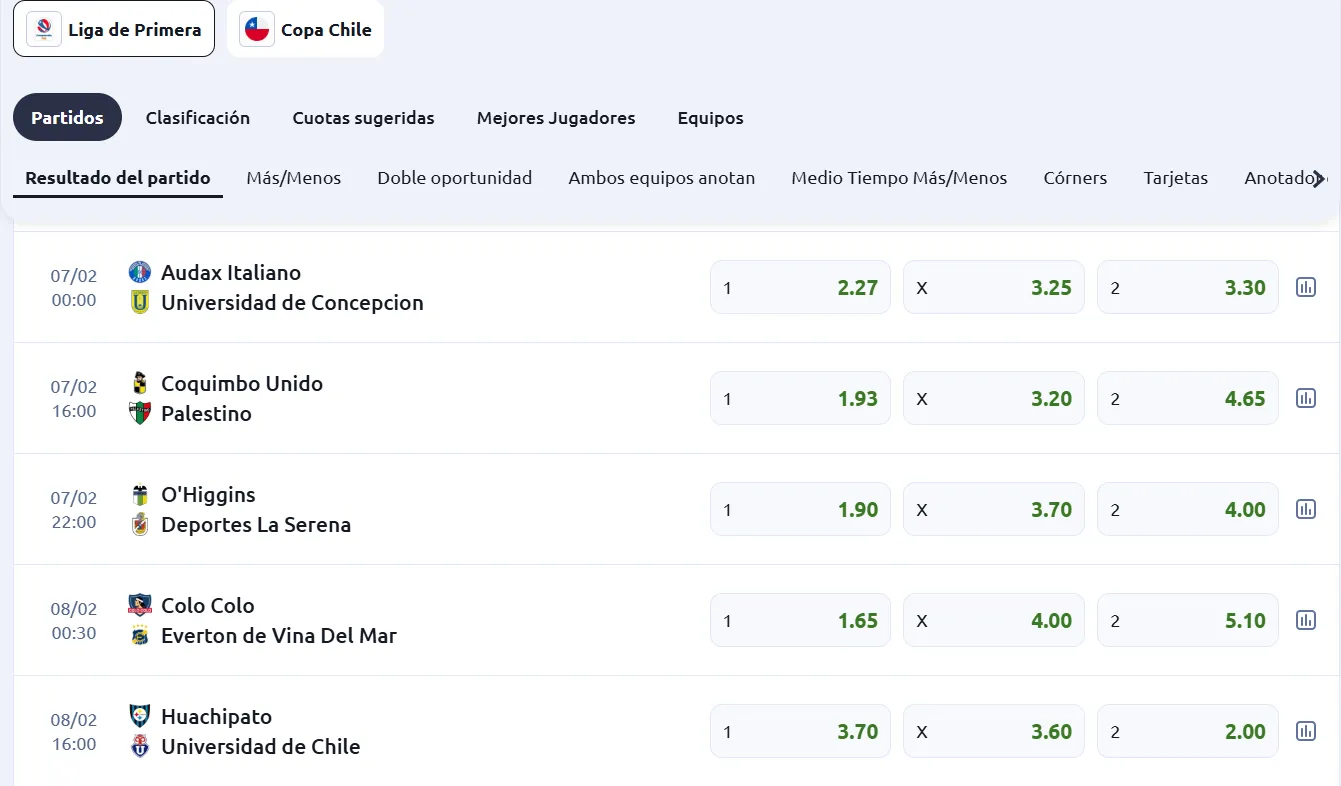Open the Copa Chile competition selector
The image size is (1341, 786).
pos(305,28)
